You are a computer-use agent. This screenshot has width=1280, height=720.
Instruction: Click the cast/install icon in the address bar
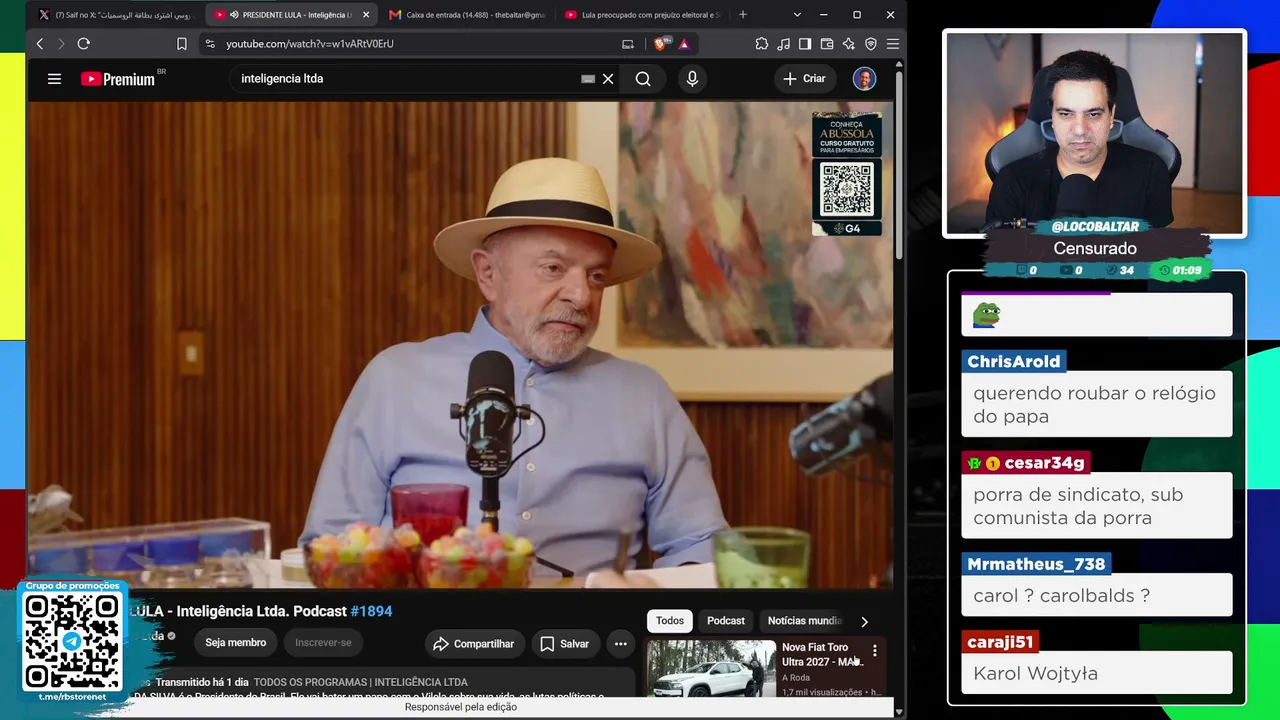[628, 44]
